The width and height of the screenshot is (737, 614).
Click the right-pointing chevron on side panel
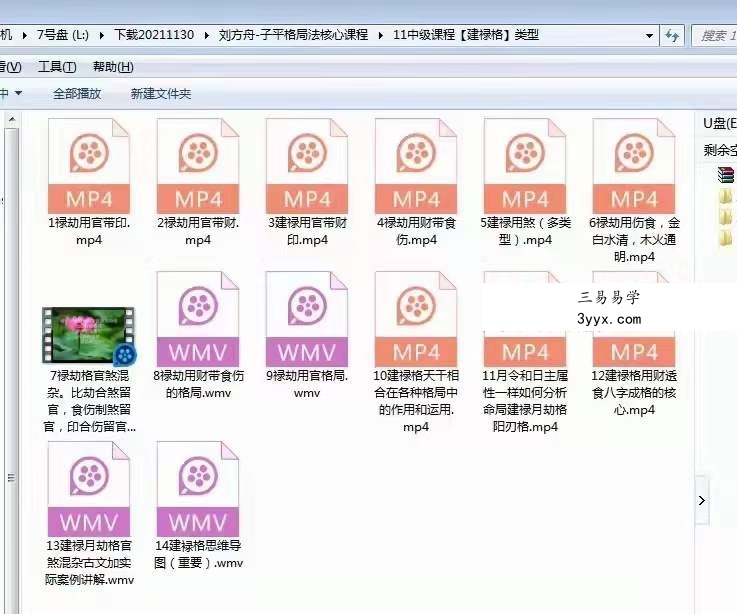coord(702,500)
